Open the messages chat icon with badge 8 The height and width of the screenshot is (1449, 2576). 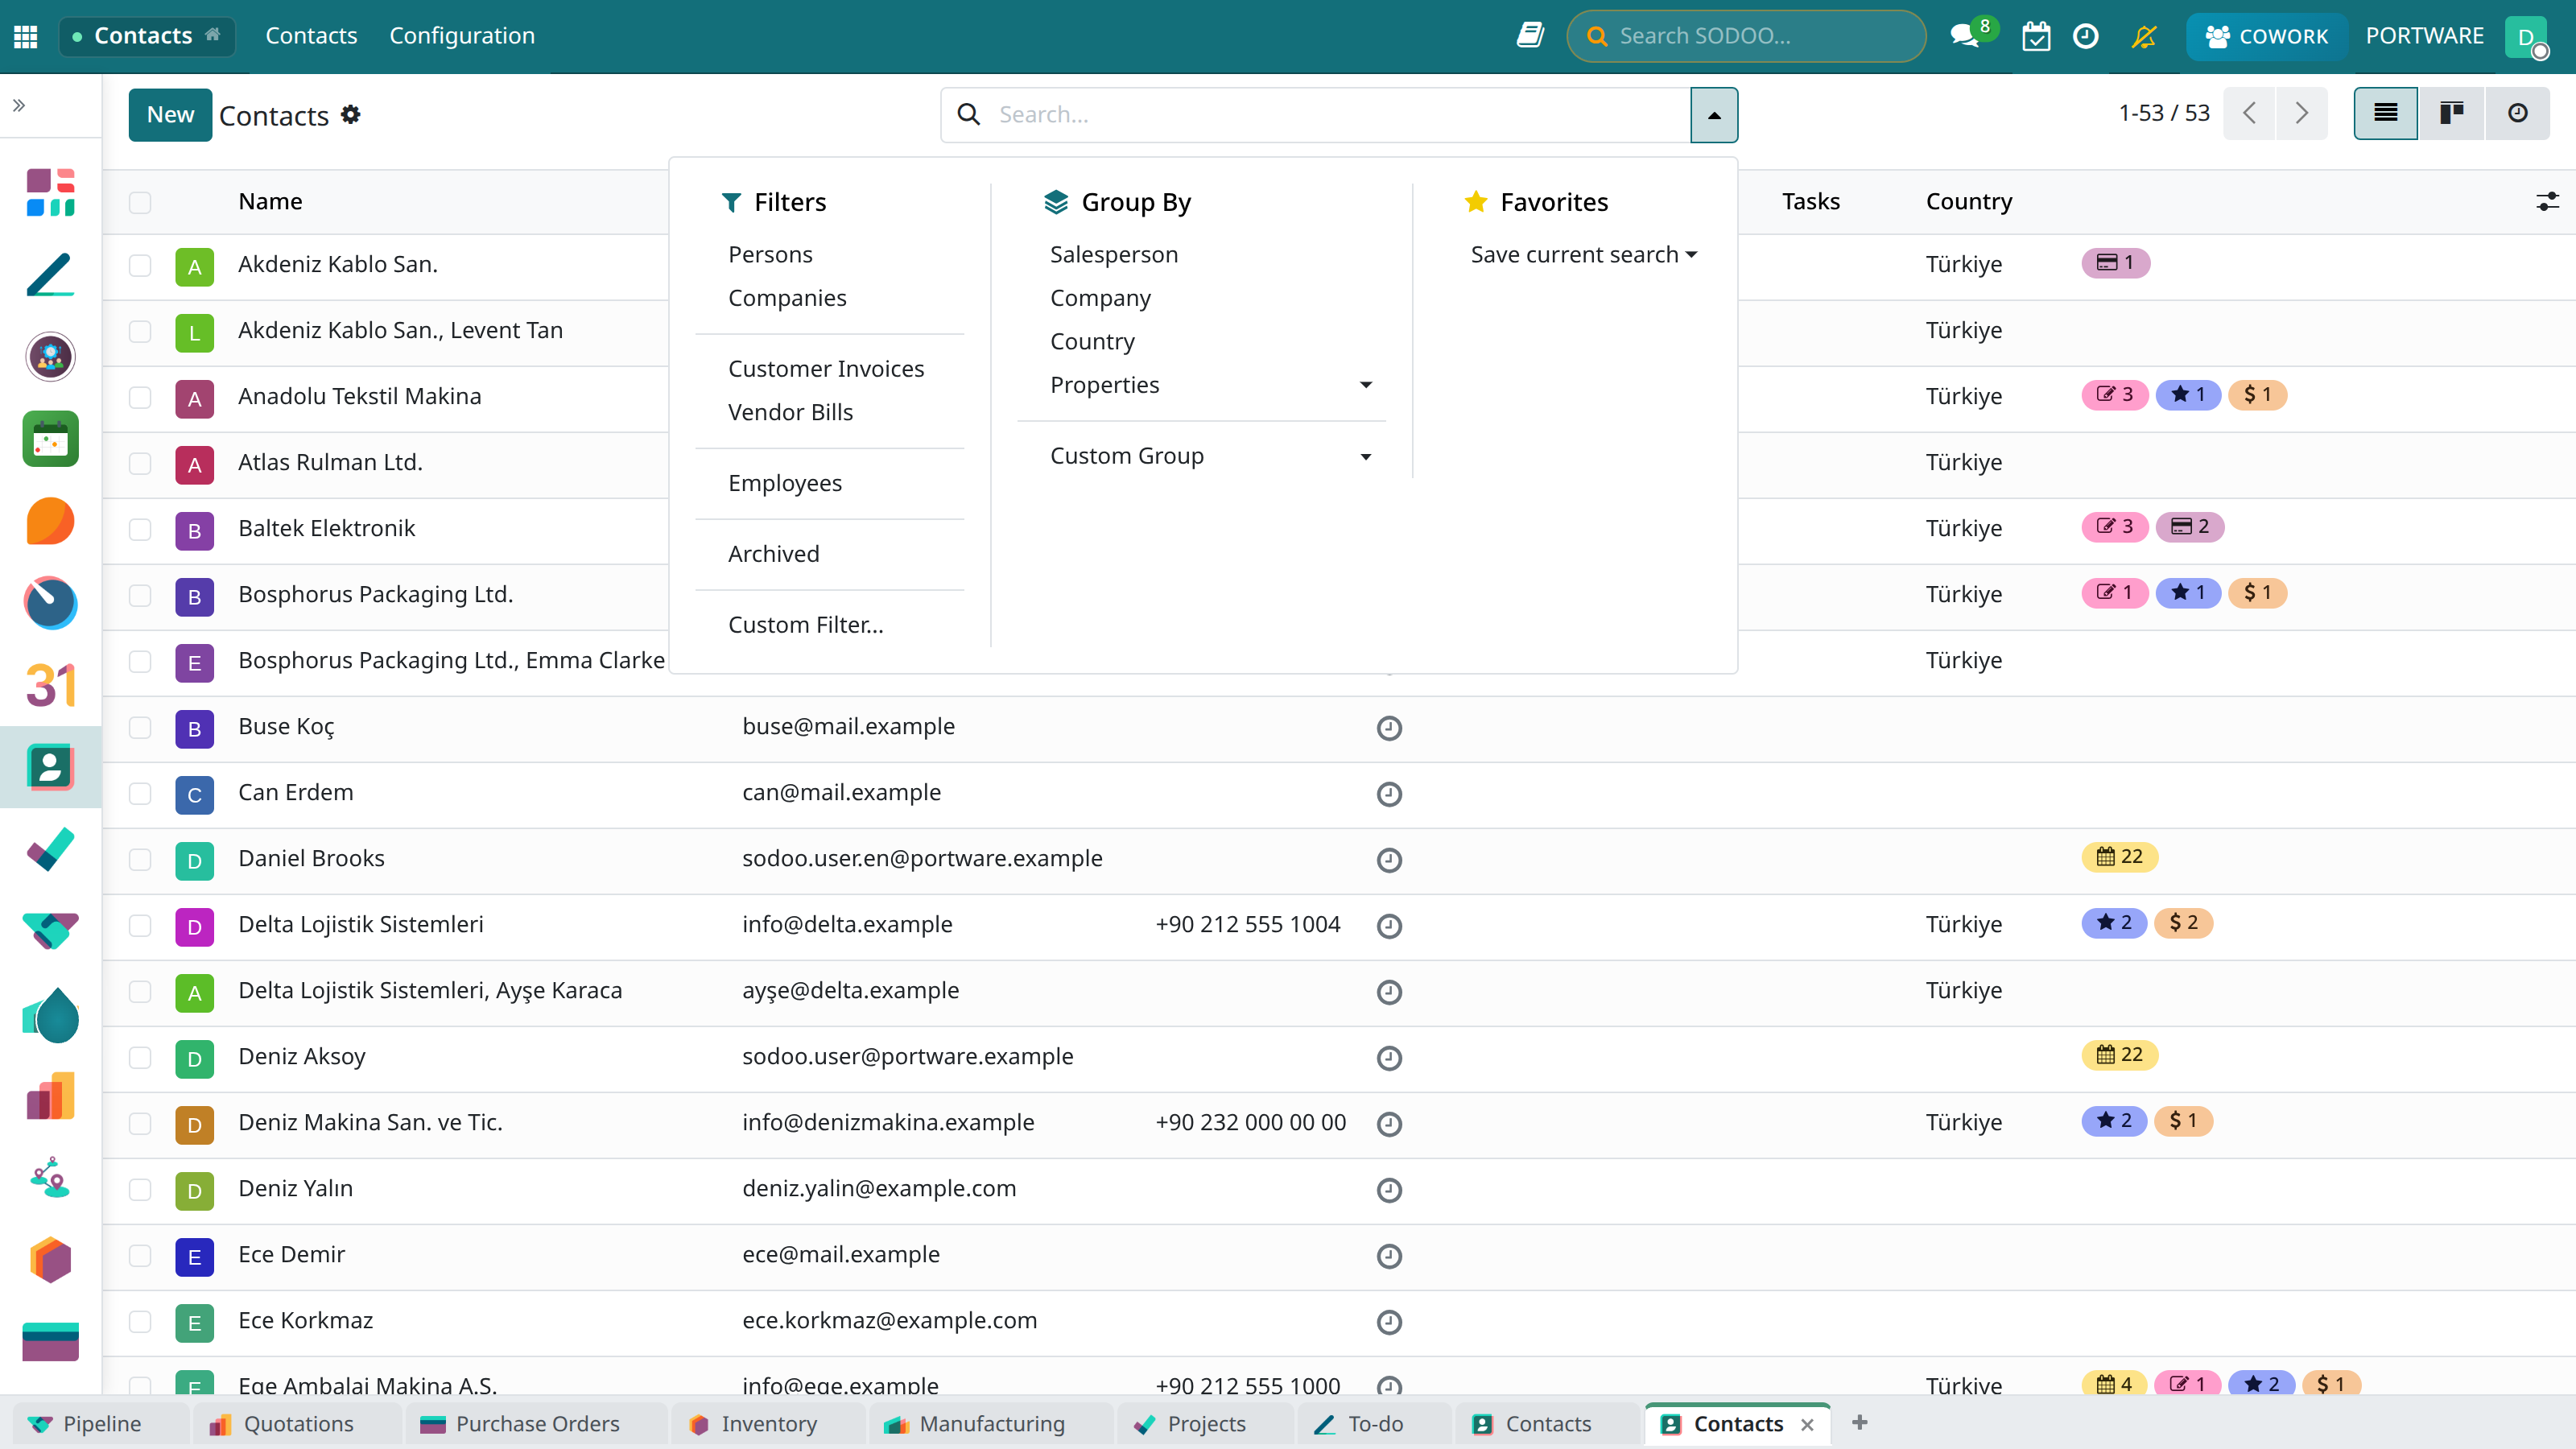click(1965, 36)
